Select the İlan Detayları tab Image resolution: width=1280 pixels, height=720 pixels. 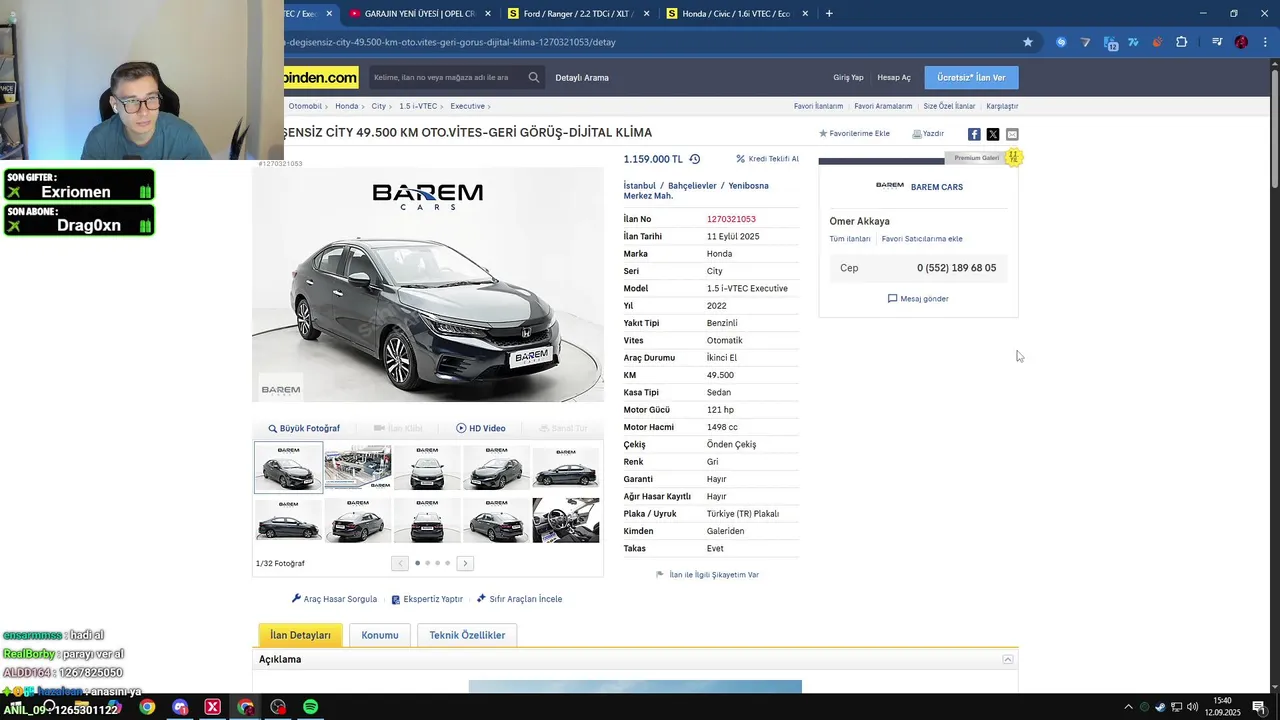click(x=300, y=635)
